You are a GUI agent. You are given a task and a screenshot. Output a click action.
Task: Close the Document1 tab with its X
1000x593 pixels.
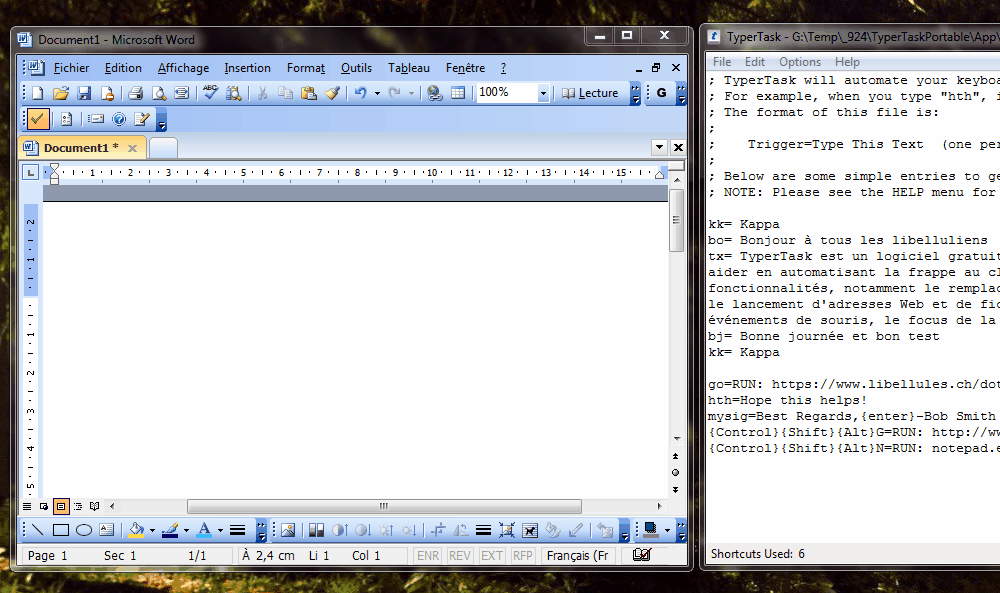[x=132, y=148]
